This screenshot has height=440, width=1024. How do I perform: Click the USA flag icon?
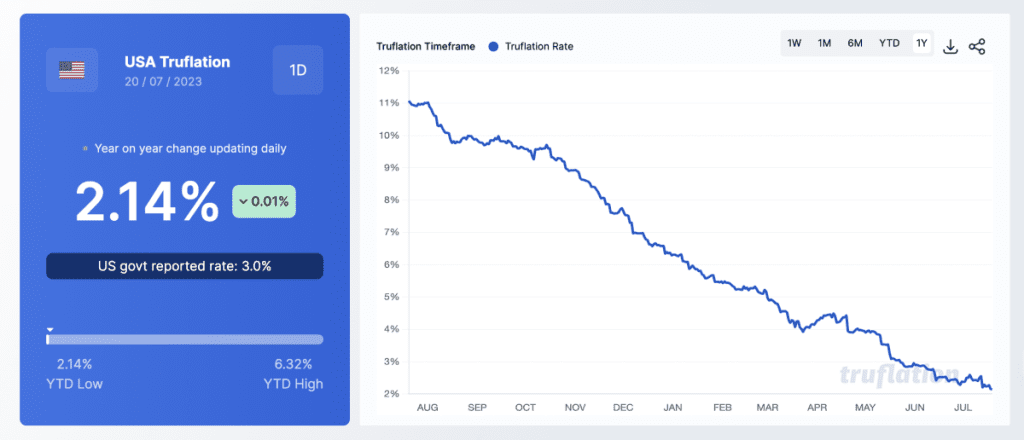click(72, 70)
